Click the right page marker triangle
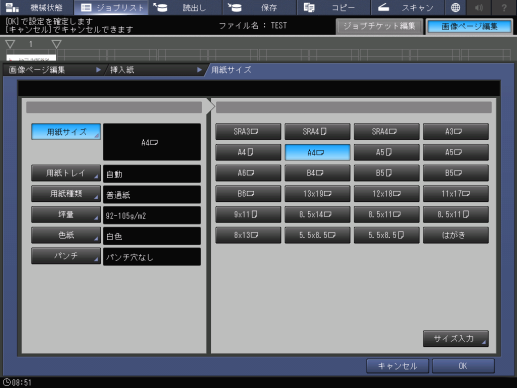 coord(56,44)
